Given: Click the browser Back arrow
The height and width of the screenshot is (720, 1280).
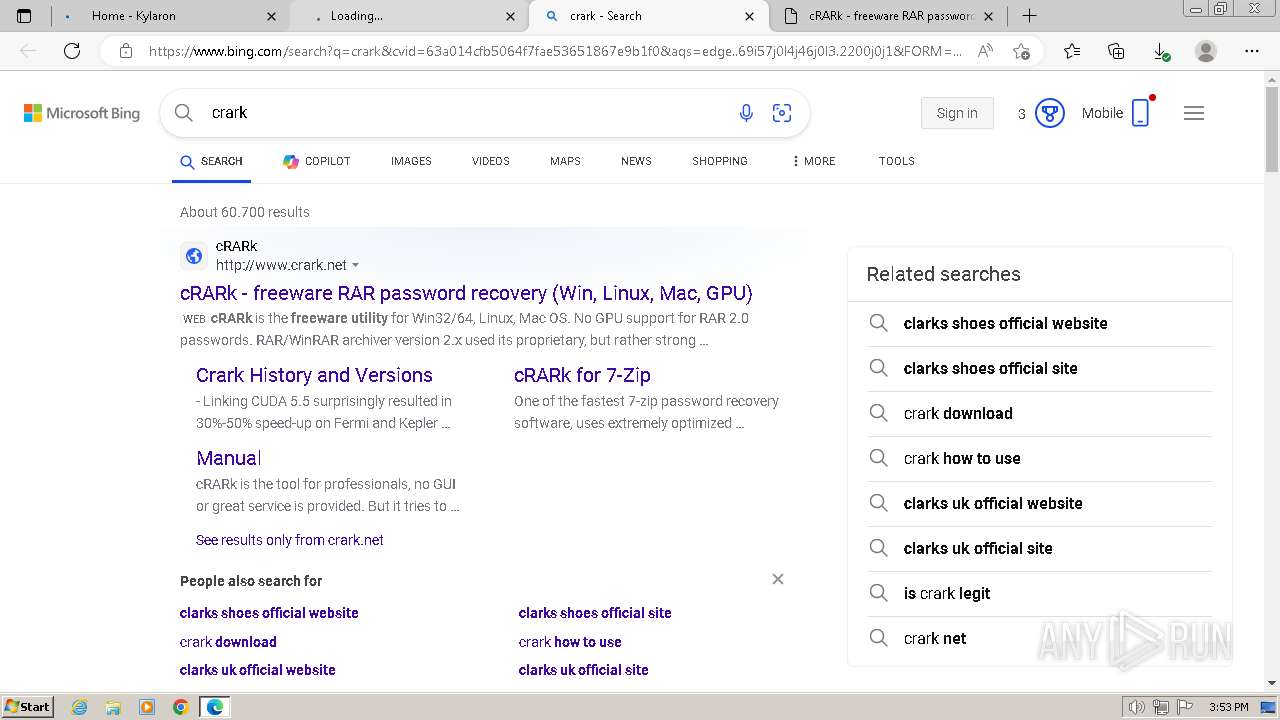Looking at the screenshot, I should [28, 51].
